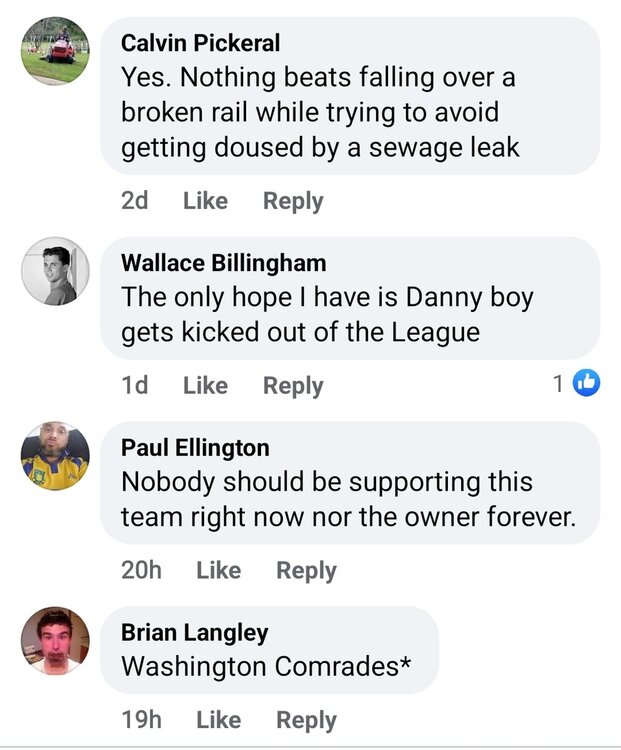Reply to Brian Langley's comment
The width and height of the screenshot is (621, 750).
click(306, 719)
